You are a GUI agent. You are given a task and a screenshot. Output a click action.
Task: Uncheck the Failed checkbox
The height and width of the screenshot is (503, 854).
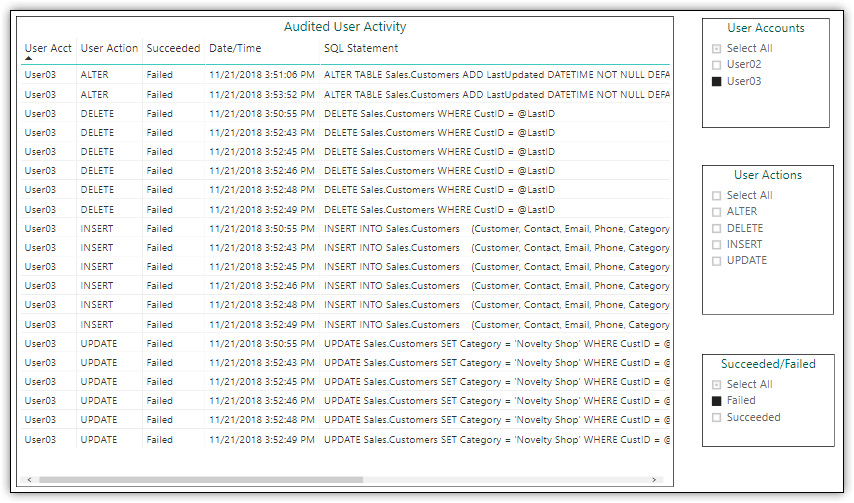pyautogui.click(x=716, y=401)
